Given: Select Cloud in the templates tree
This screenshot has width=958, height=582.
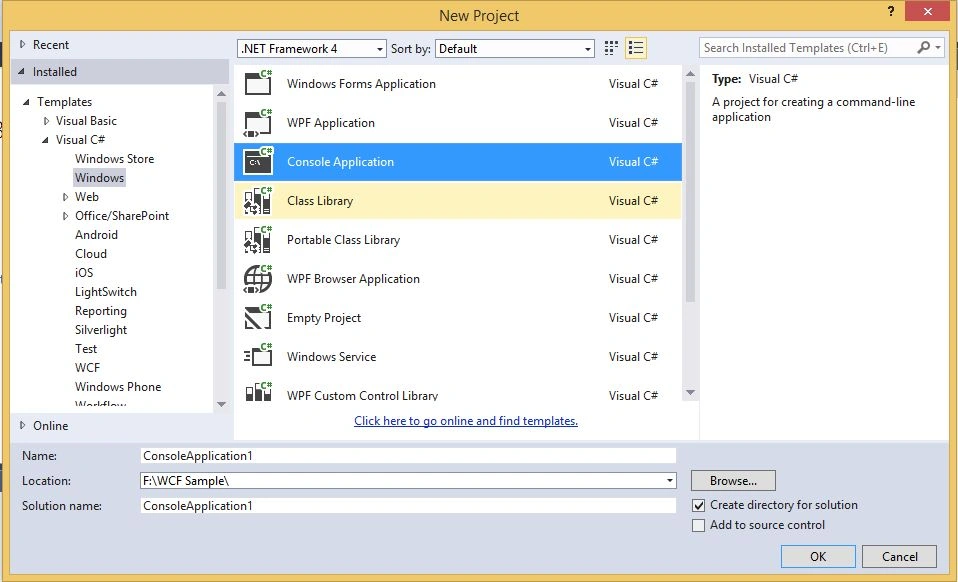Looking at the screenshot, I should (91, 253).
